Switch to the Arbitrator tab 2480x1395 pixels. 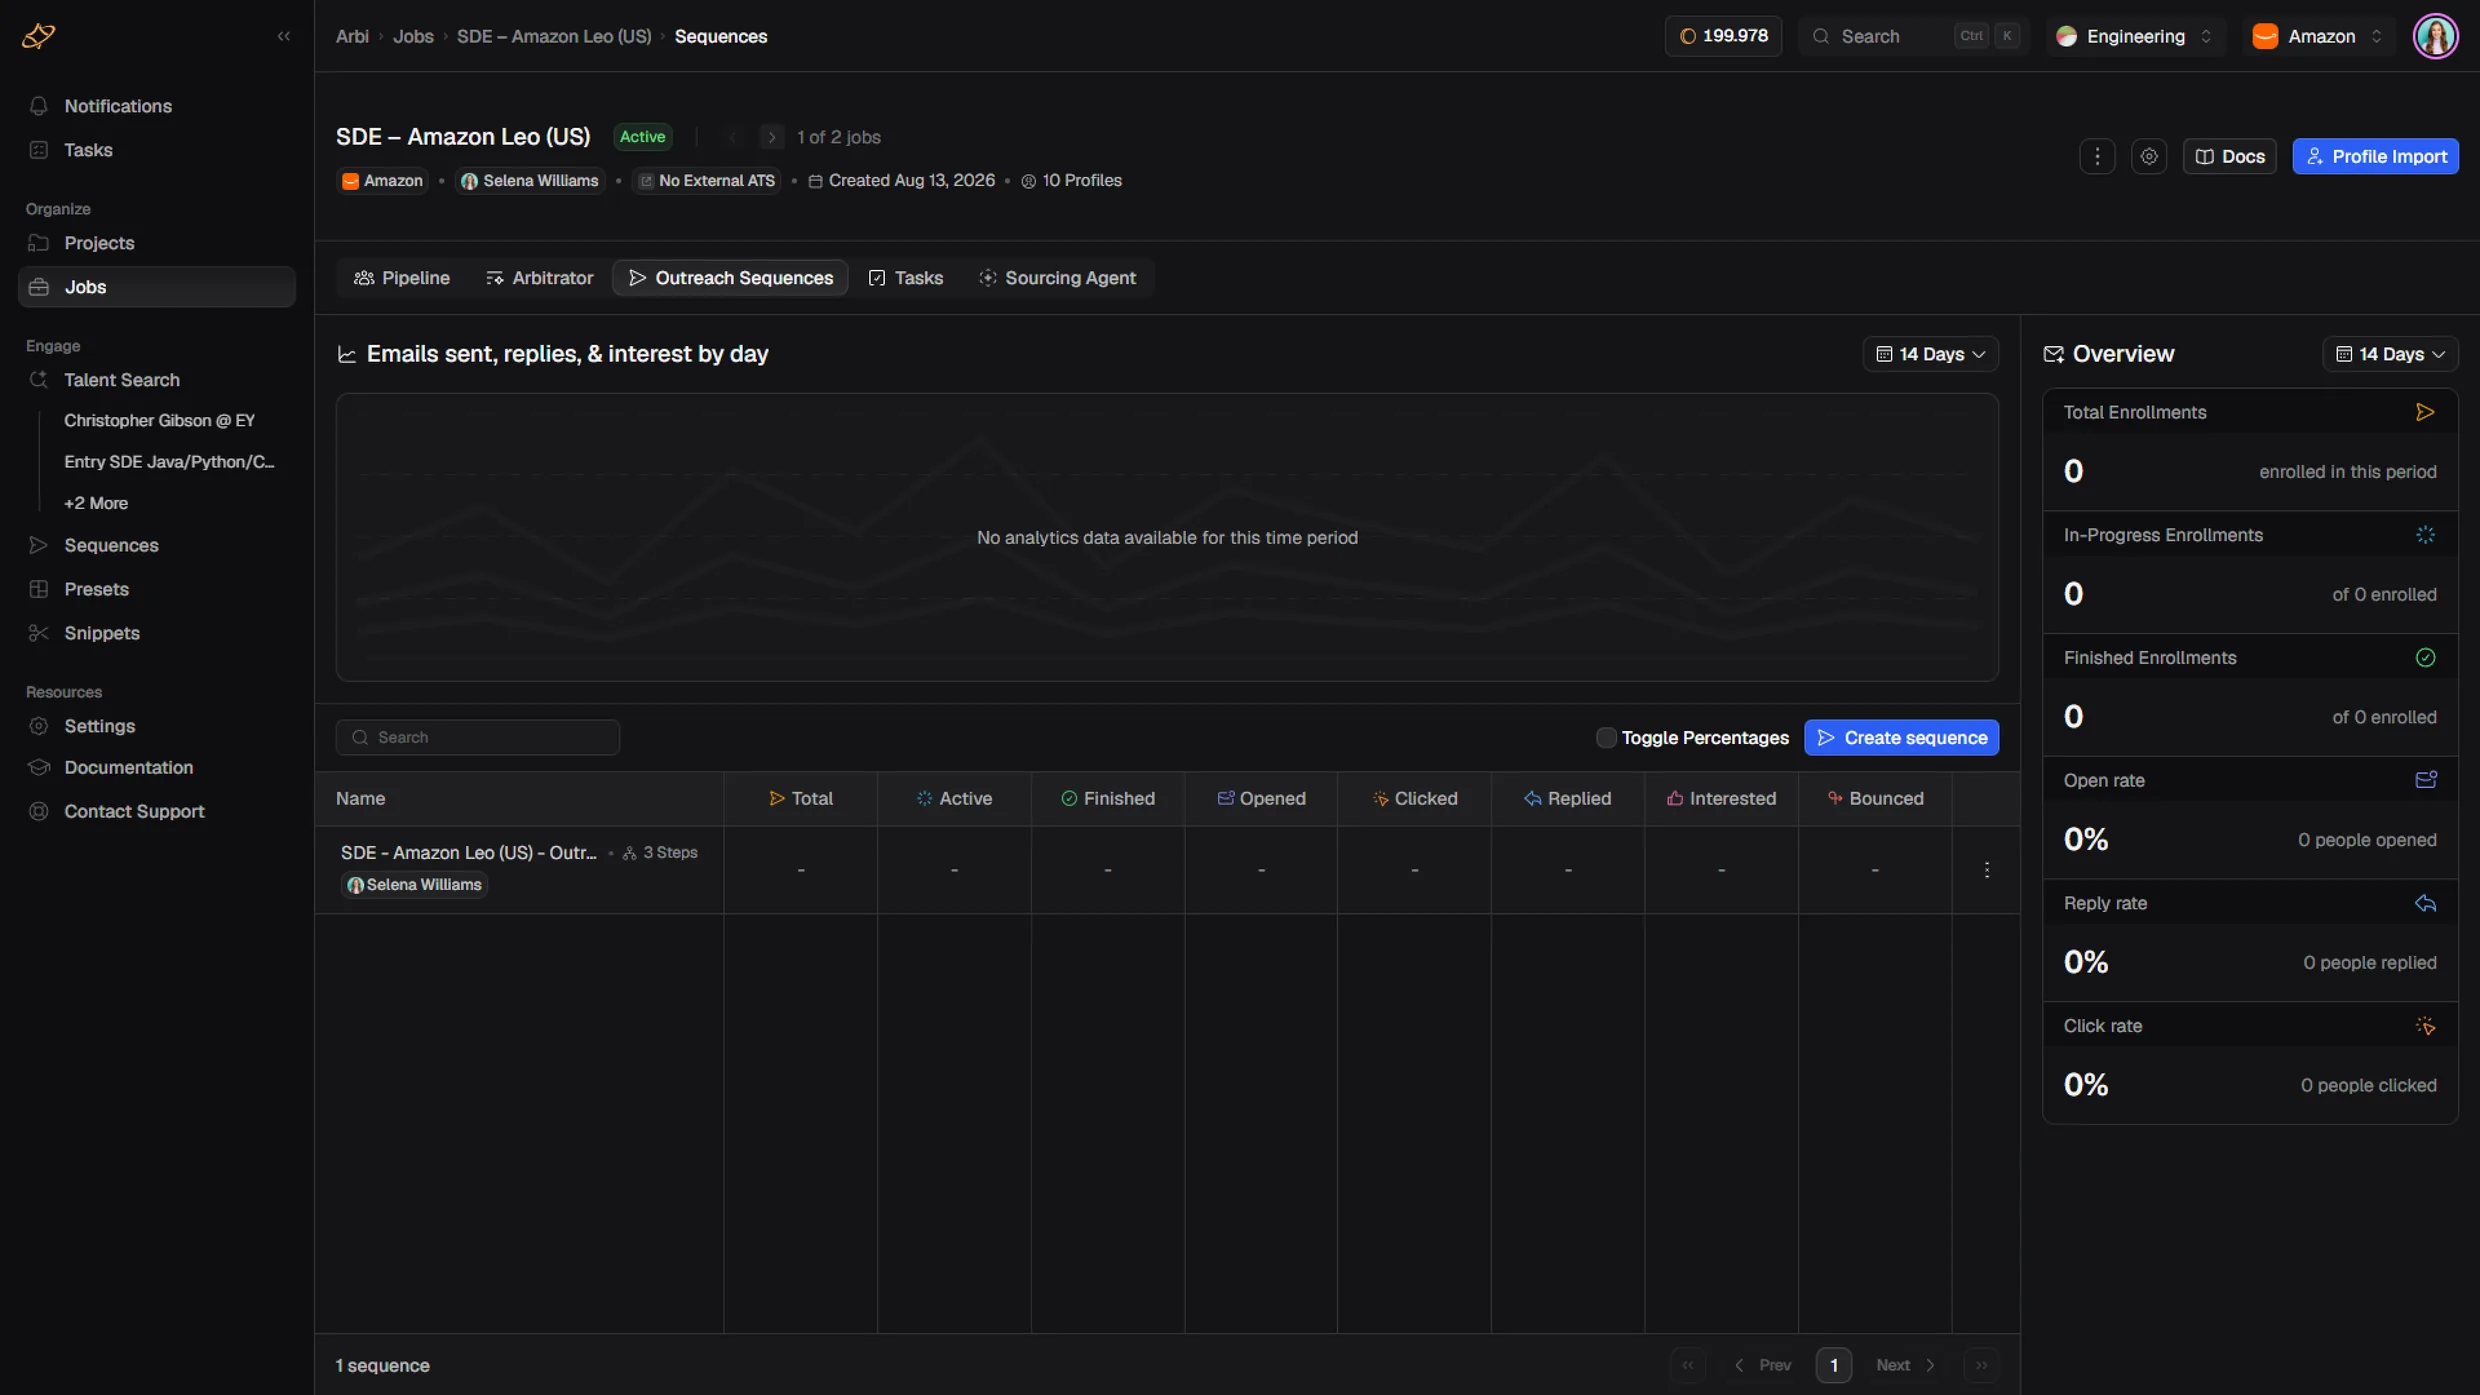click(x=540, y=278)
